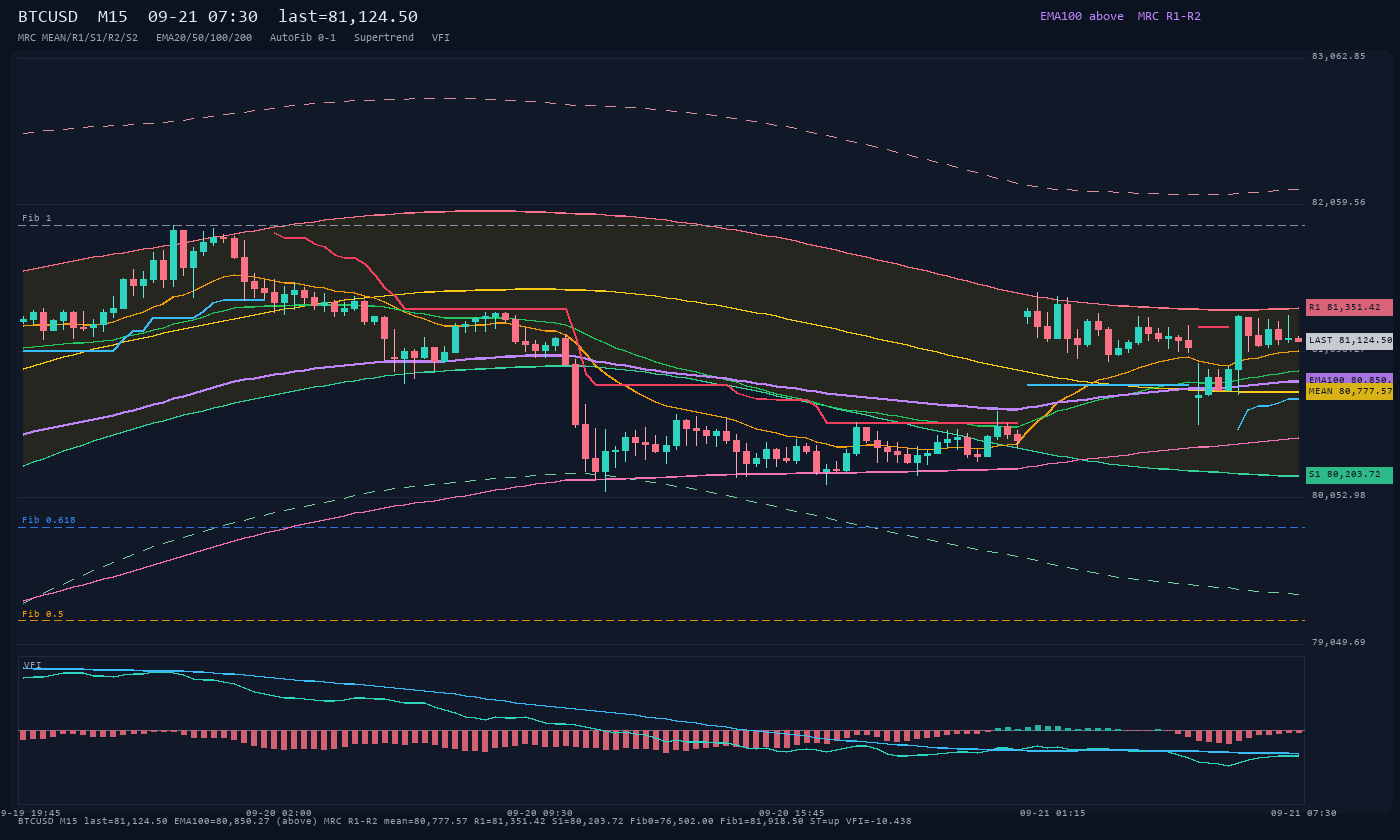Screen dimensions: 1400x840
Task: Click the 09-20 15:45 time axis label
Action: click(792, 813)
